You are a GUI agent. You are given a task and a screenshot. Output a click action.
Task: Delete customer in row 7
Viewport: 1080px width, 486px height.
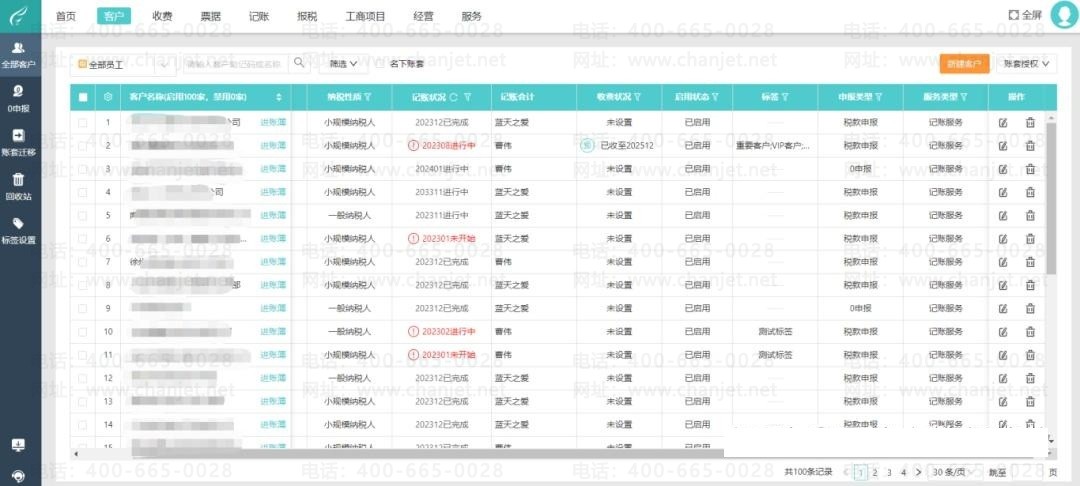(x=1030, y=262)
